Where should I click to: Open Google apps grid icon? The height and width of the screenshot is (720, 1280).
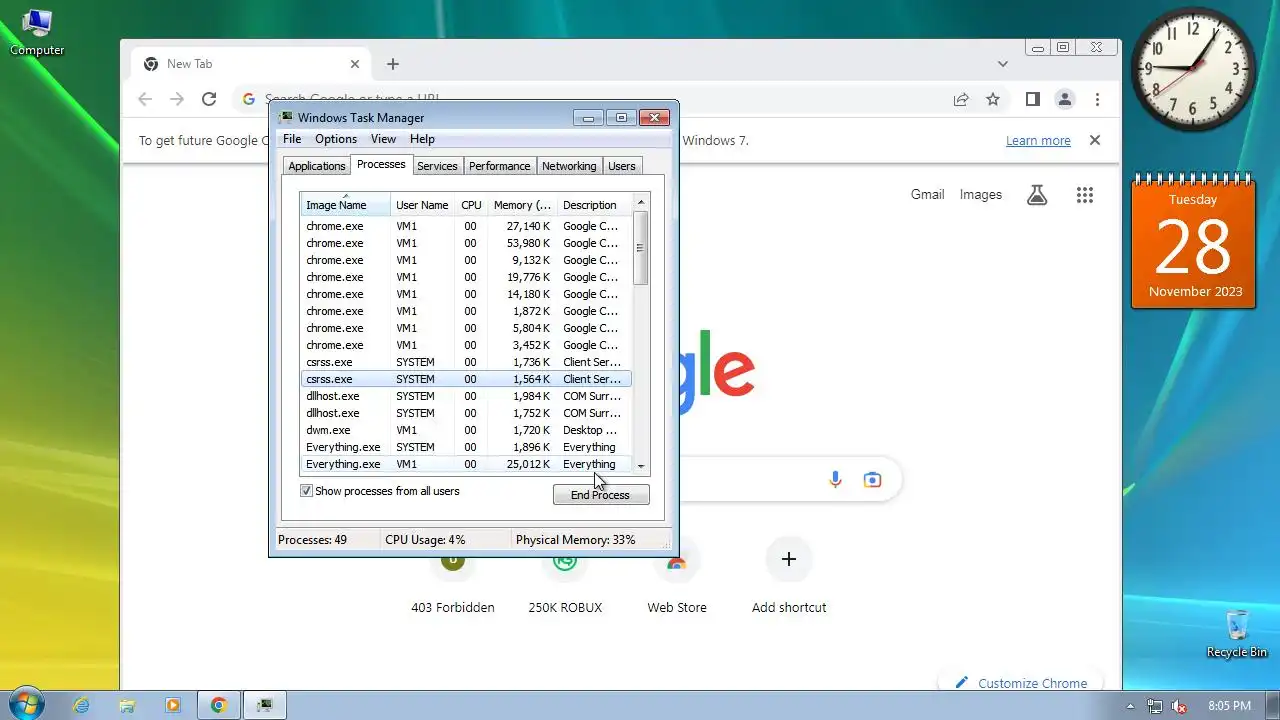[1085, 195]
